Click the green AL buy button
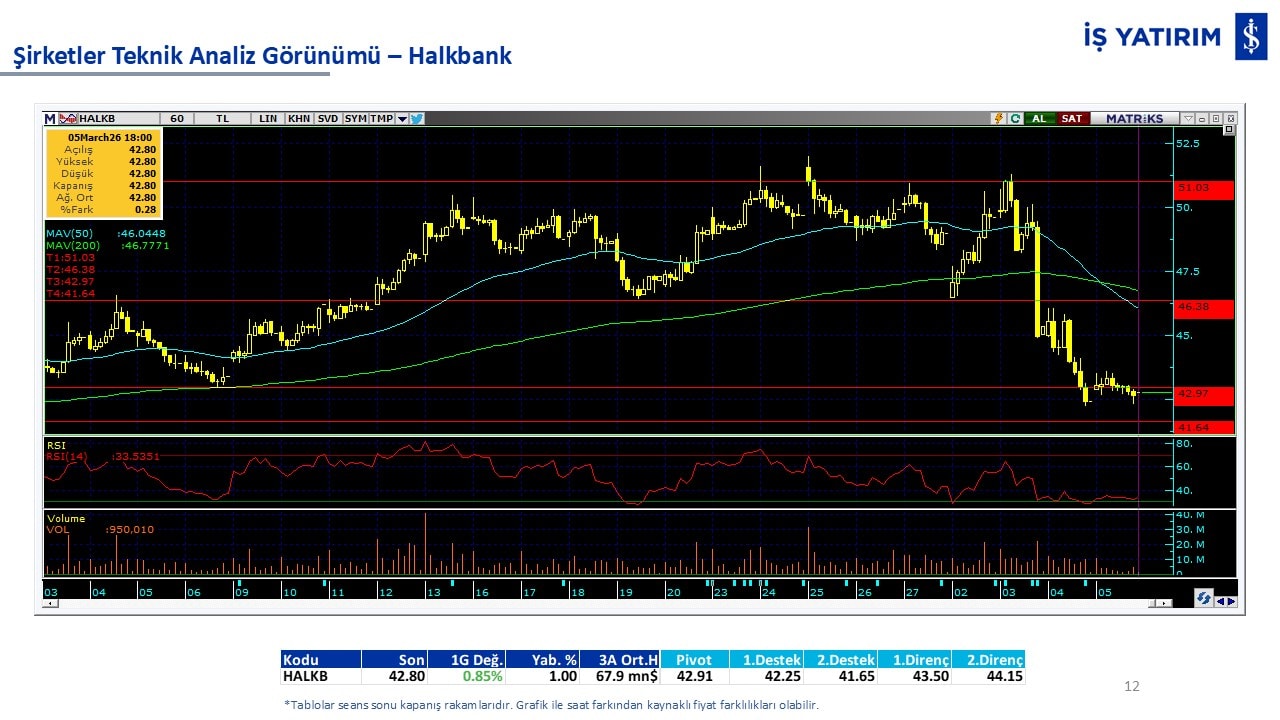Image resolution: width=1280 pixels, height=720 pixels. pyautogui.click(x=1039, y=118)
